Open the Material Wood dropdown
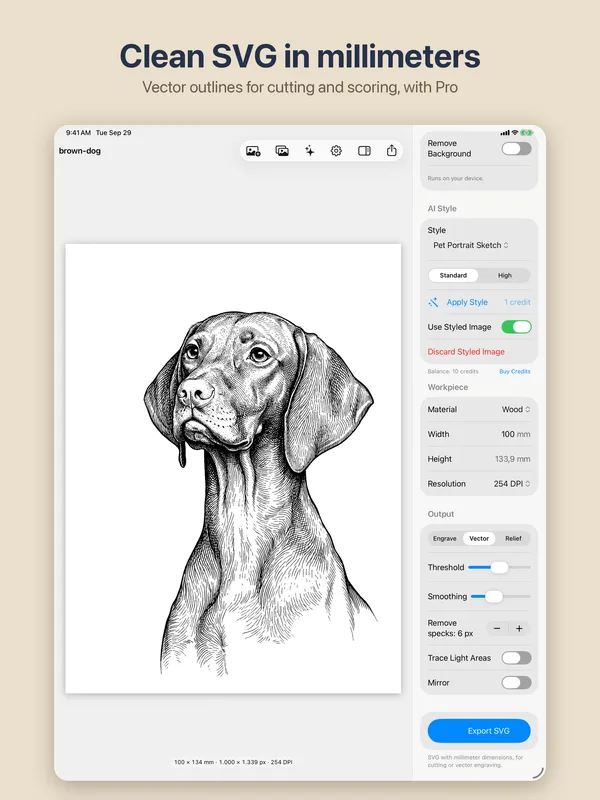Image resolution: width=600 pixels, height=800 pixels. point(516,410)
